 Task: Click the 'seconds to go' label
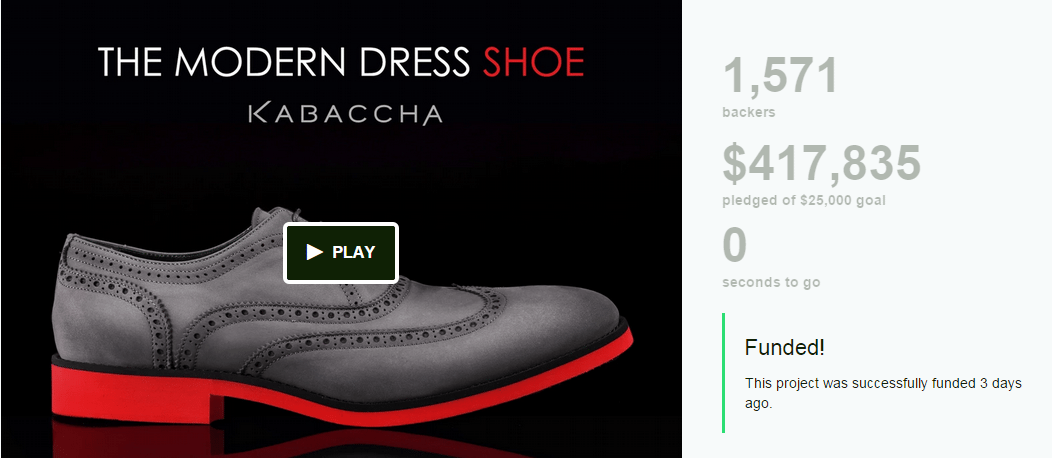tap(771, 282)
